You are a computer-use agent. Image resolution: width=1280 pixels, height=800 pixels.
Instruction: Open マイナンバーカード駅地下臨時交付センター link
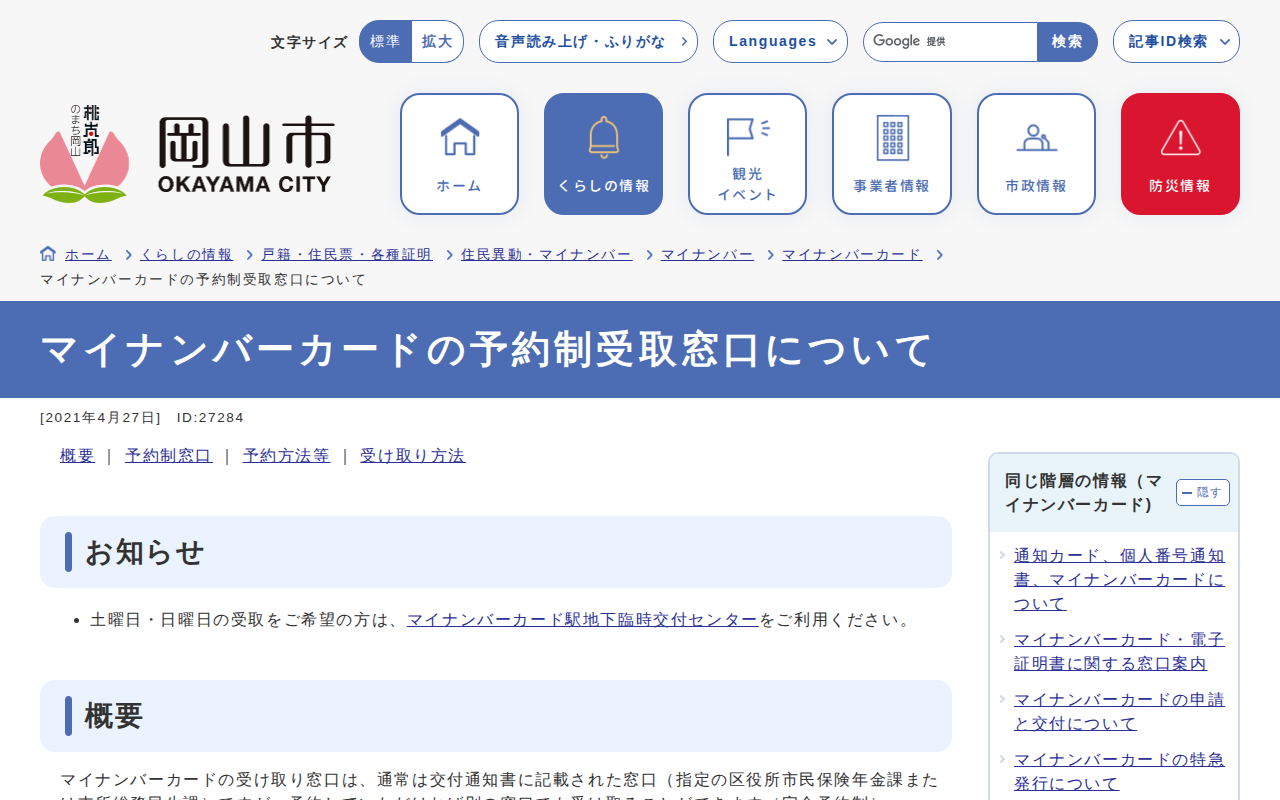click(582, 620)
